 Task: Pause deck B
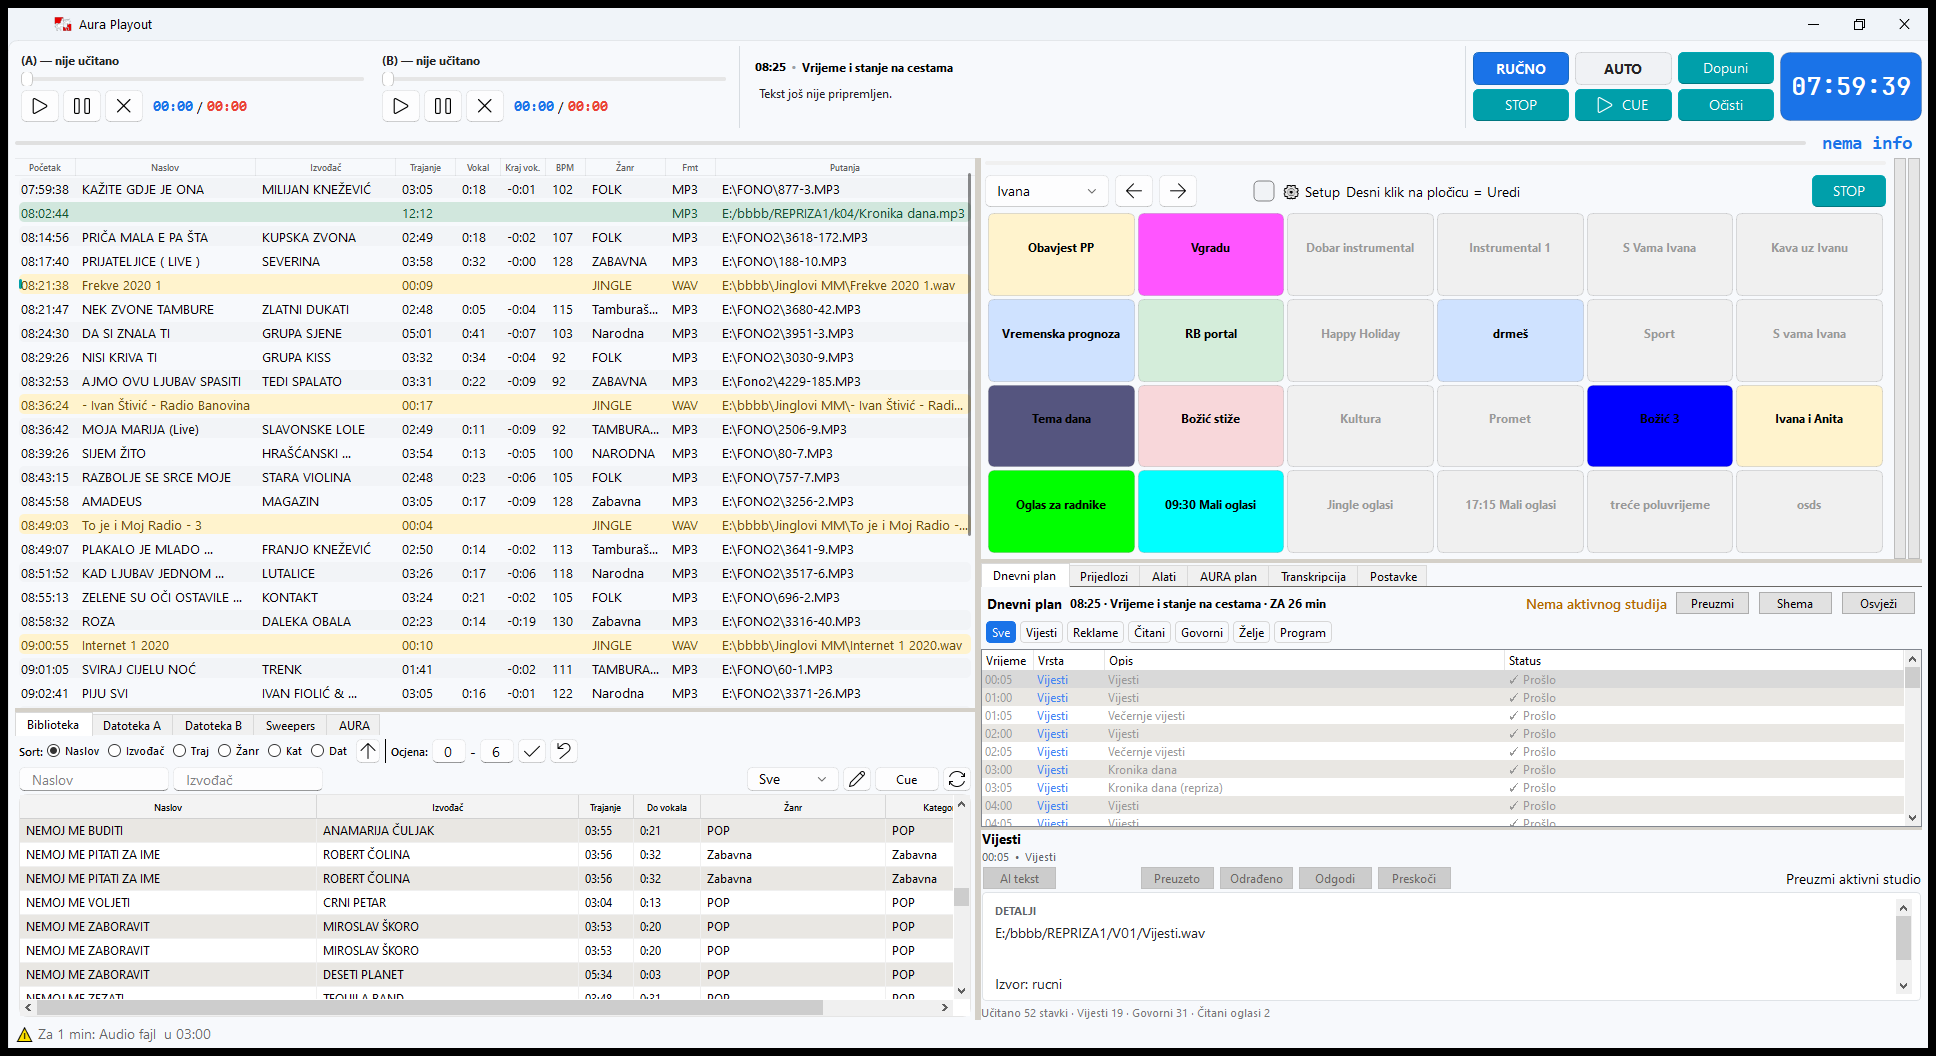point(443,105)
